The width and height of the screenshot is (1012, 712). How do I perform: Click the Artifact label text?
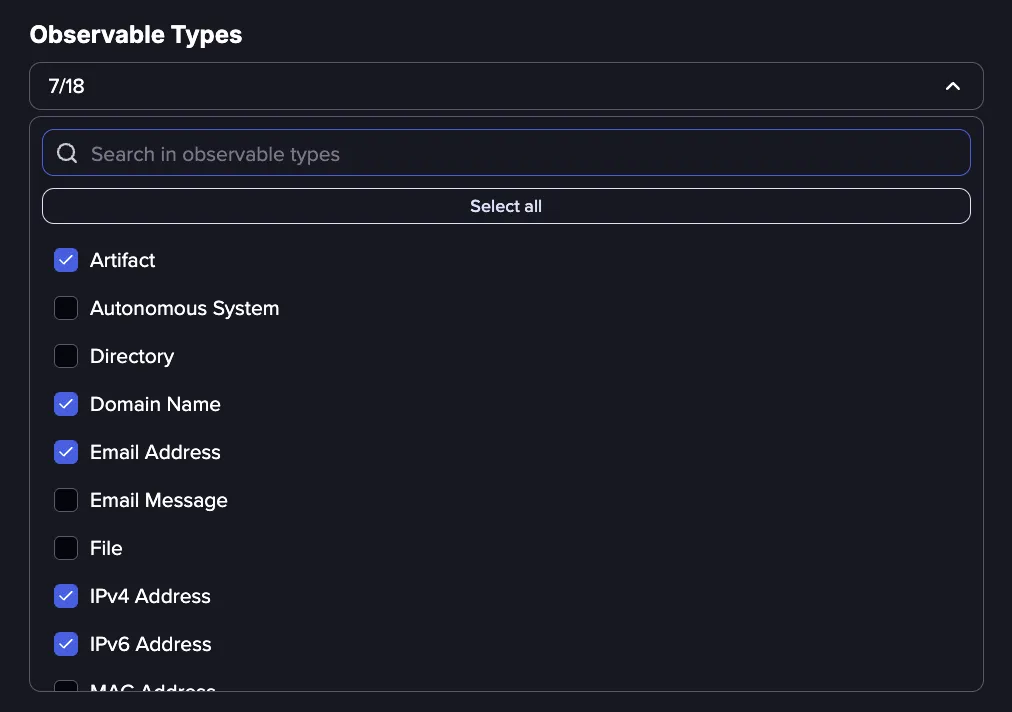(x=123, y=260)
